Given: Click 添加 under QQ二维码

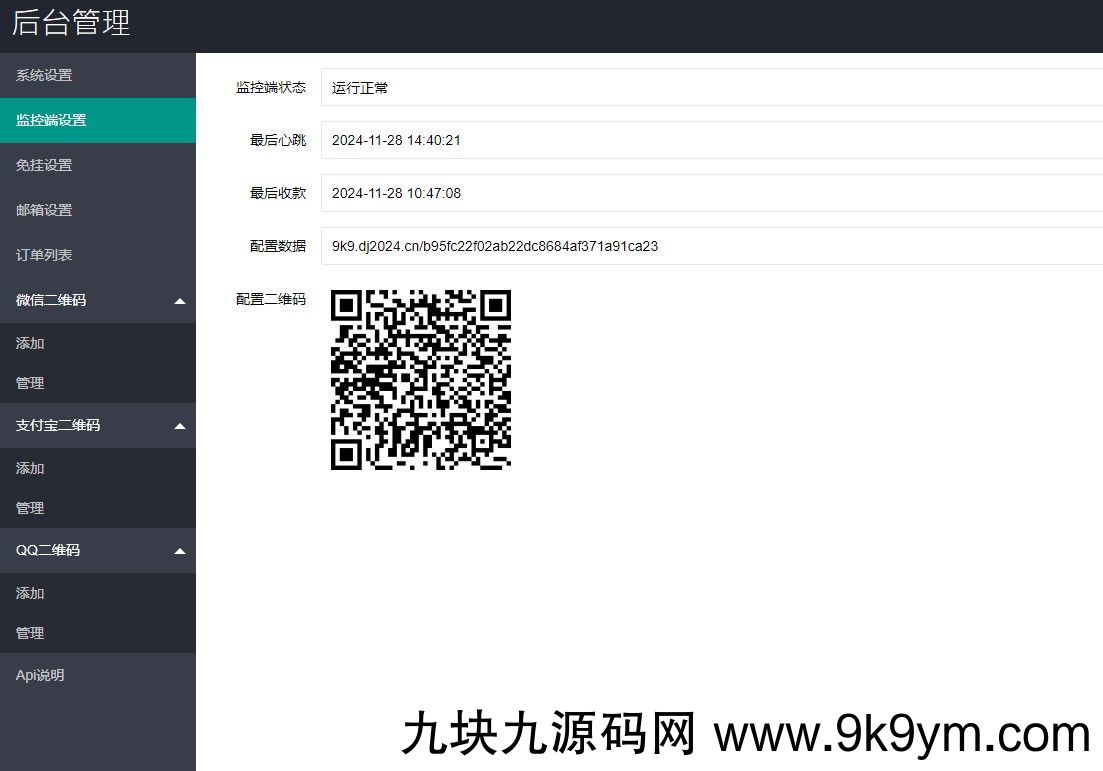Looking at the screenshot, I should 98,594.
